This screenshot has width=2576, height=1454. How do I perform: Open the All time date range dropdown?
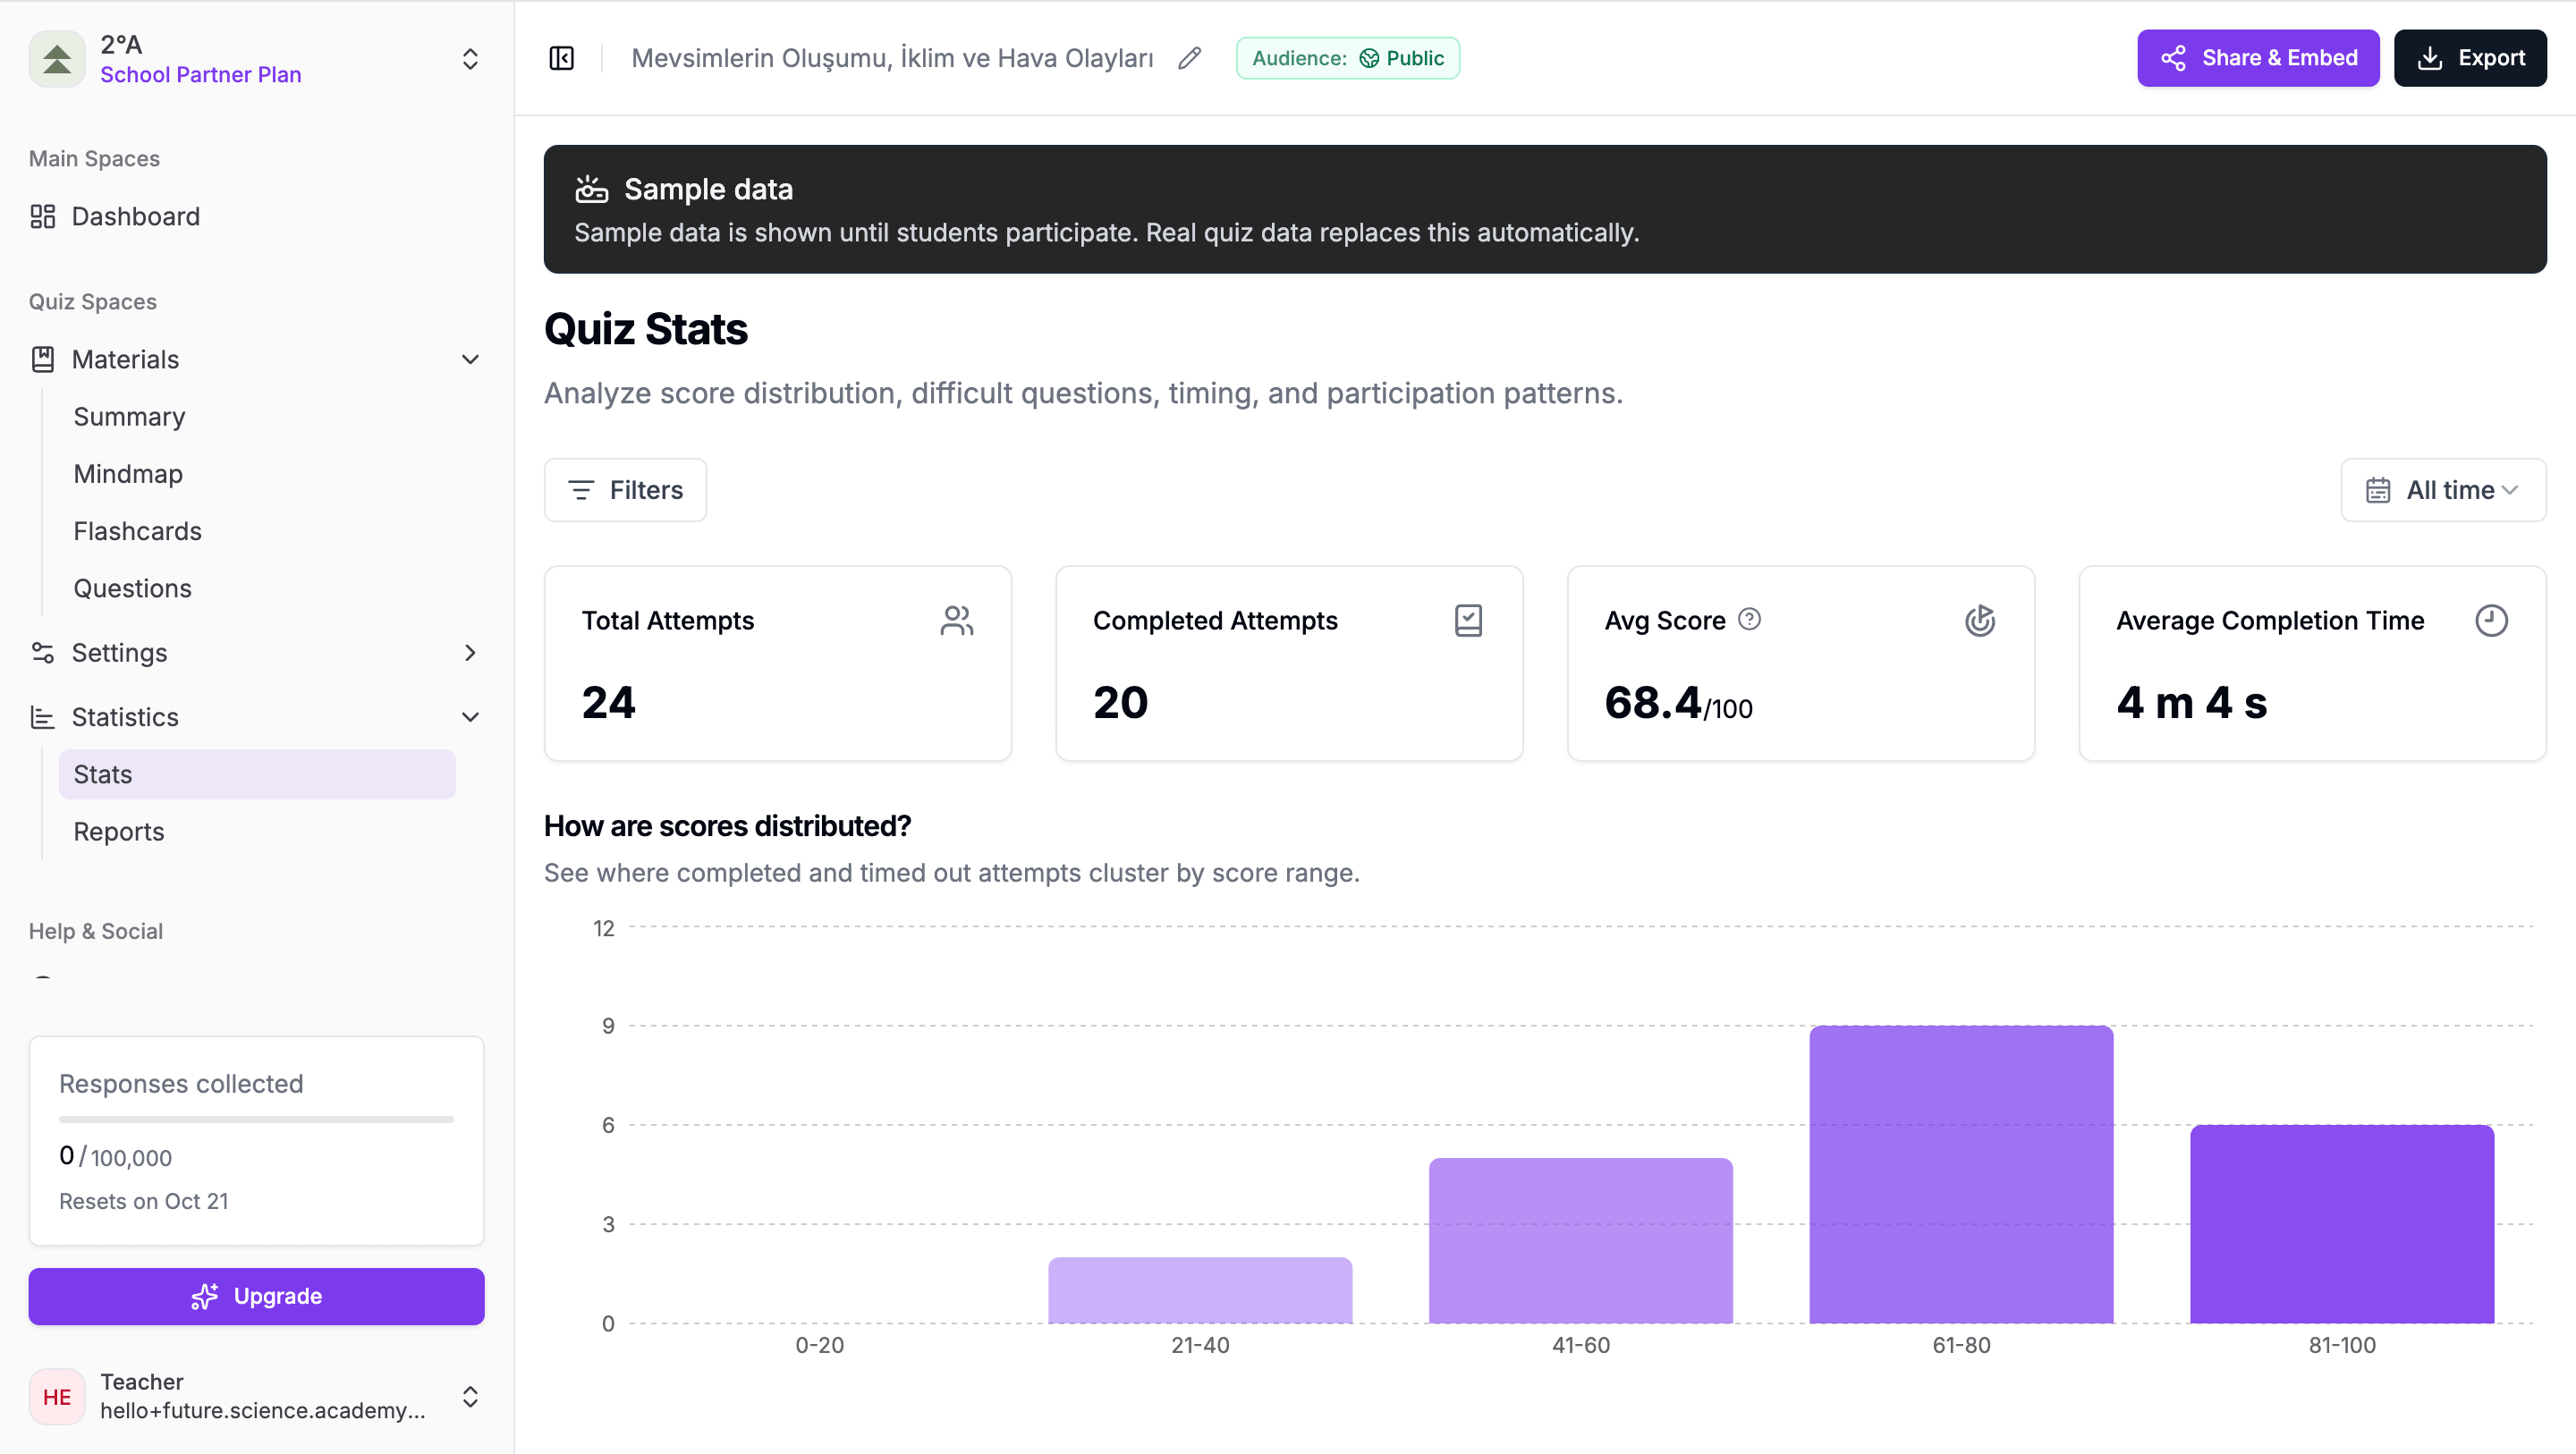(x=2443, y=490)
